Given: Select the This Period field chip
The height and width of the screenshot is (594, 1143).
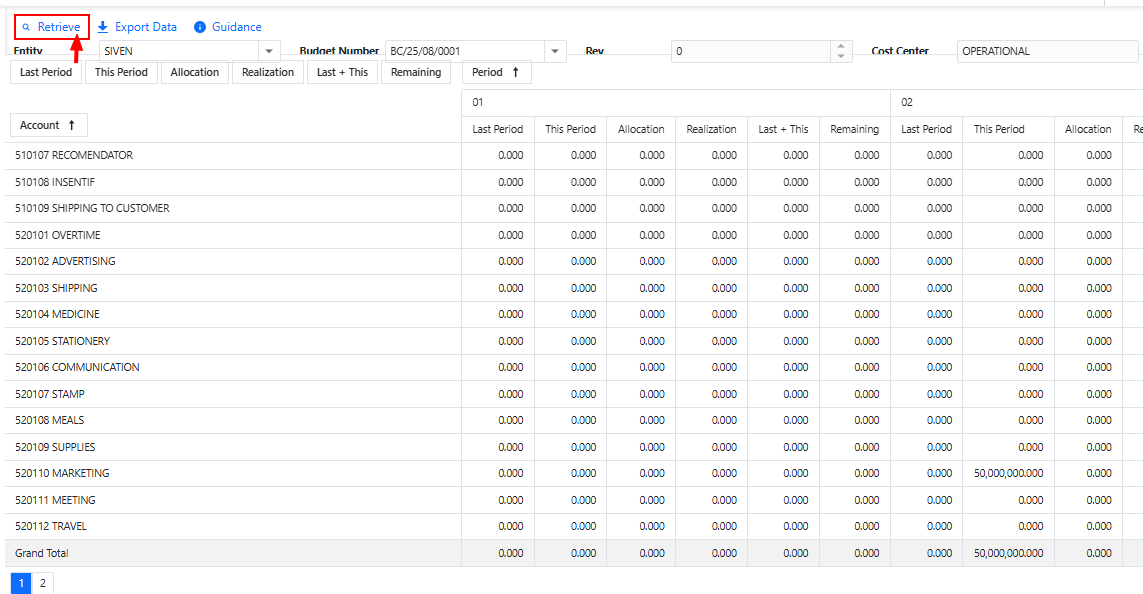Looking at the screenshot, I should point(121,72).
